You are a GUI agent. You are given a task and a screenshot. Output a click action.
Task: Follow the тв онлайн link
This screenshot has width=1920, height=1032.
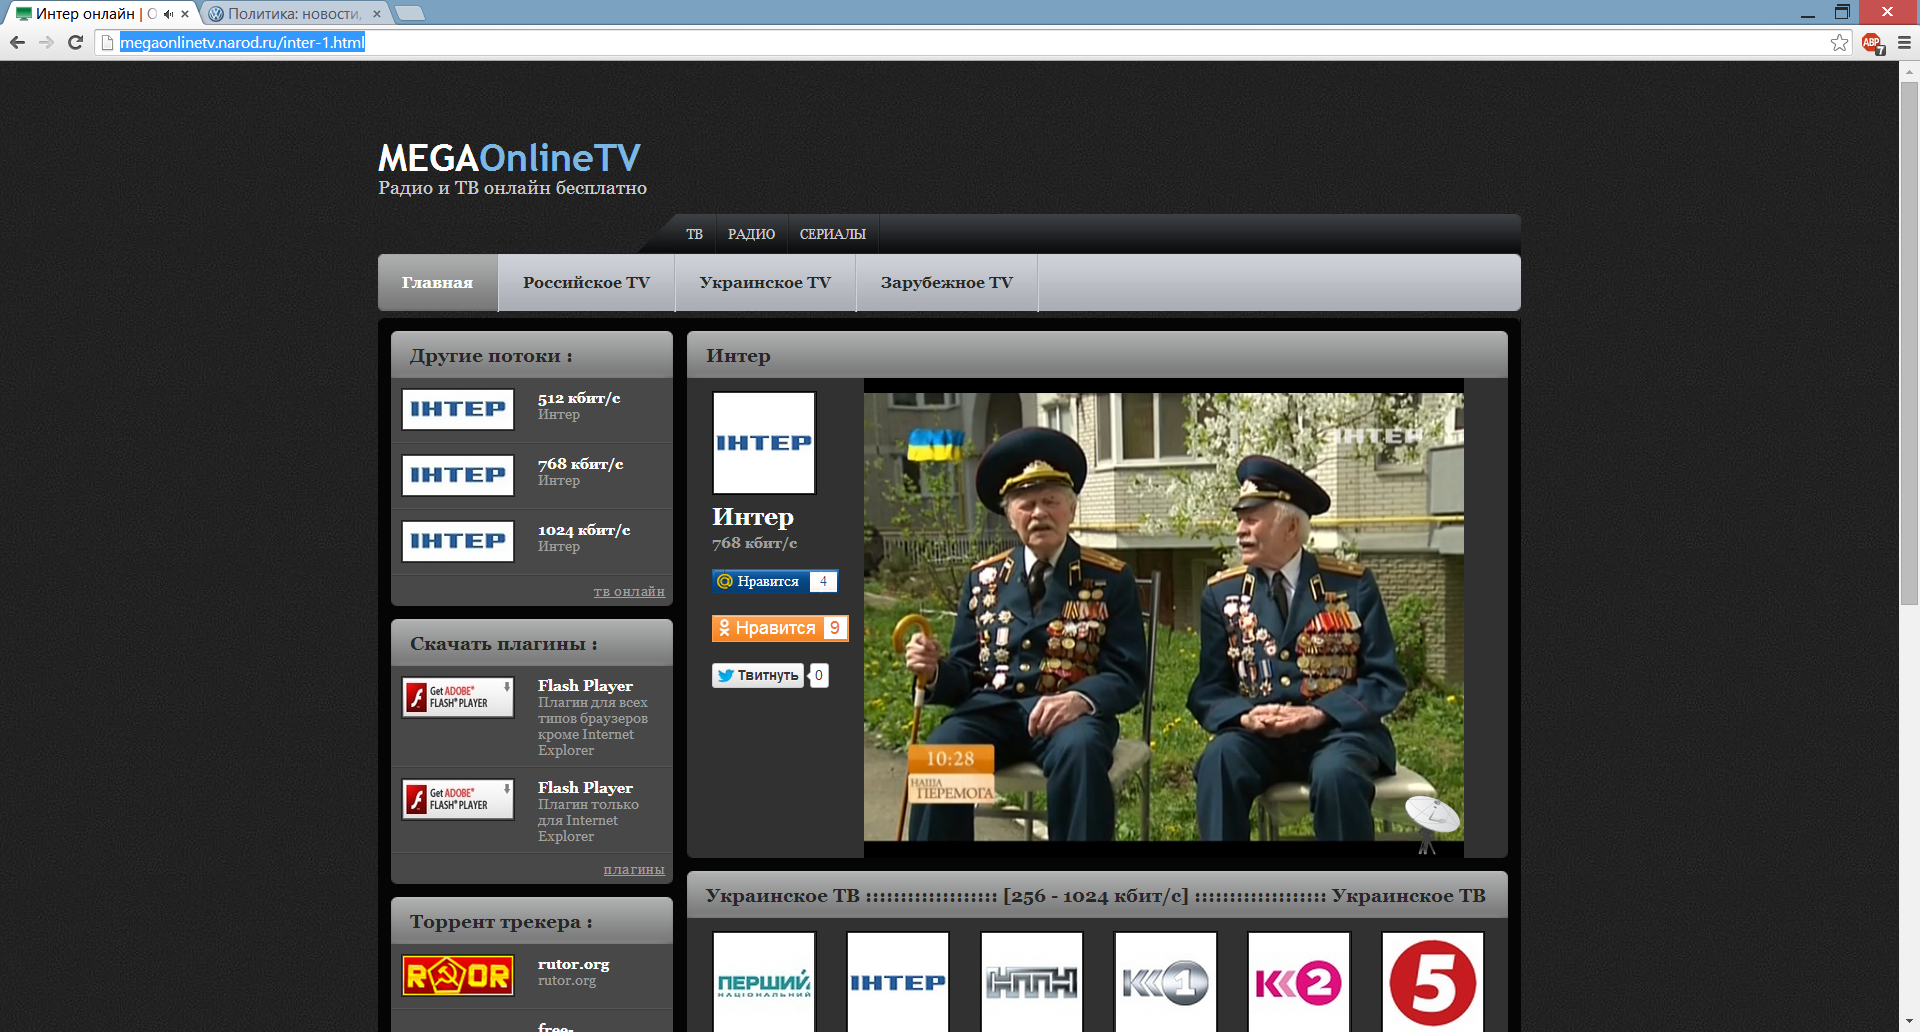click(x=629, y=591)
